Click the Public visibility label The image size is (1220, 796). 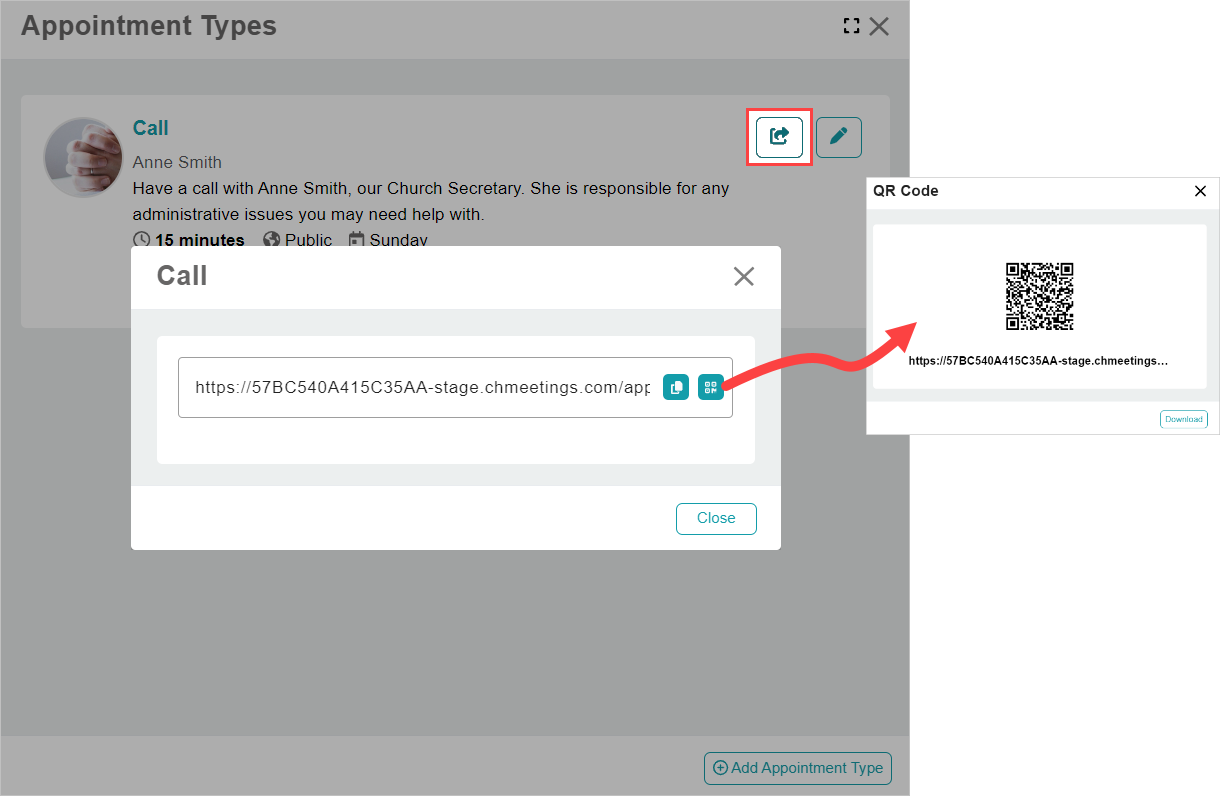click(x=298, y=240)
